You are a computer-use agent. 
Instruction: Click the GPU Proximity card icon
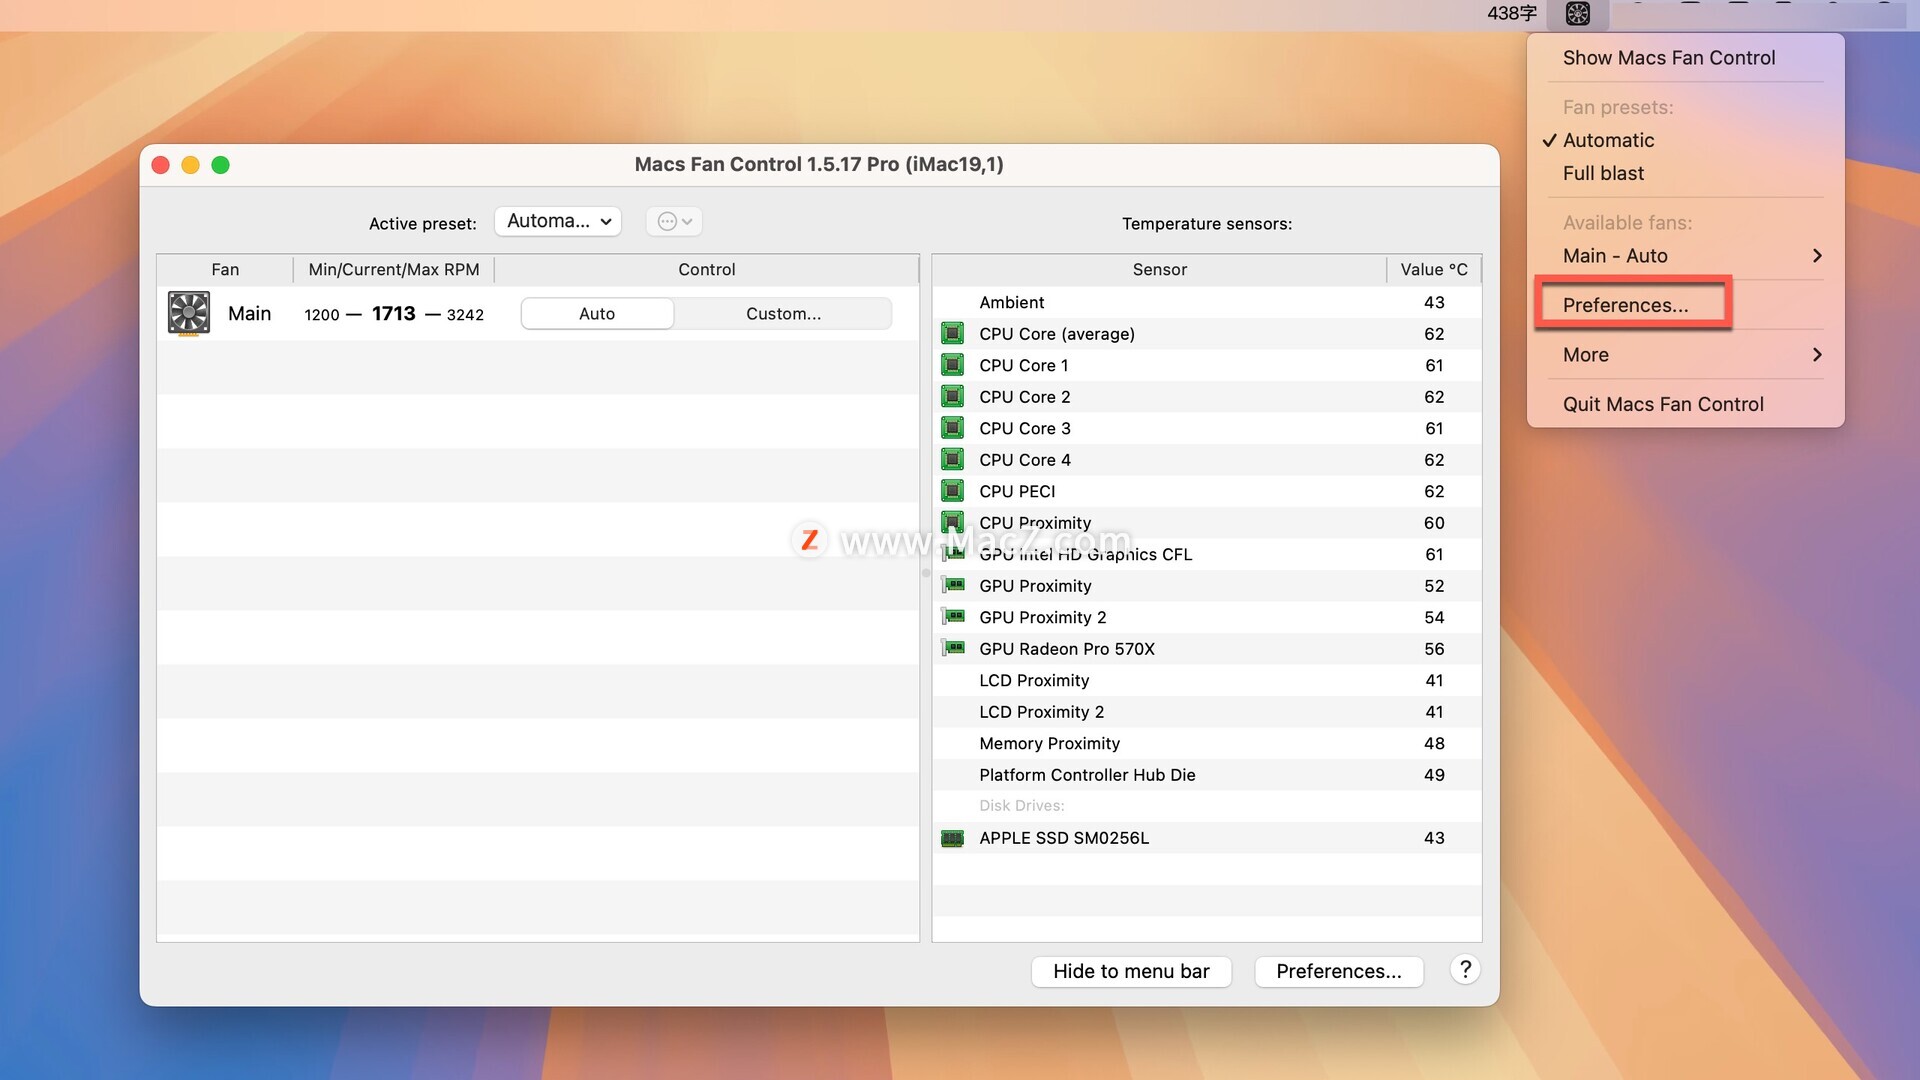coord(953,585)
